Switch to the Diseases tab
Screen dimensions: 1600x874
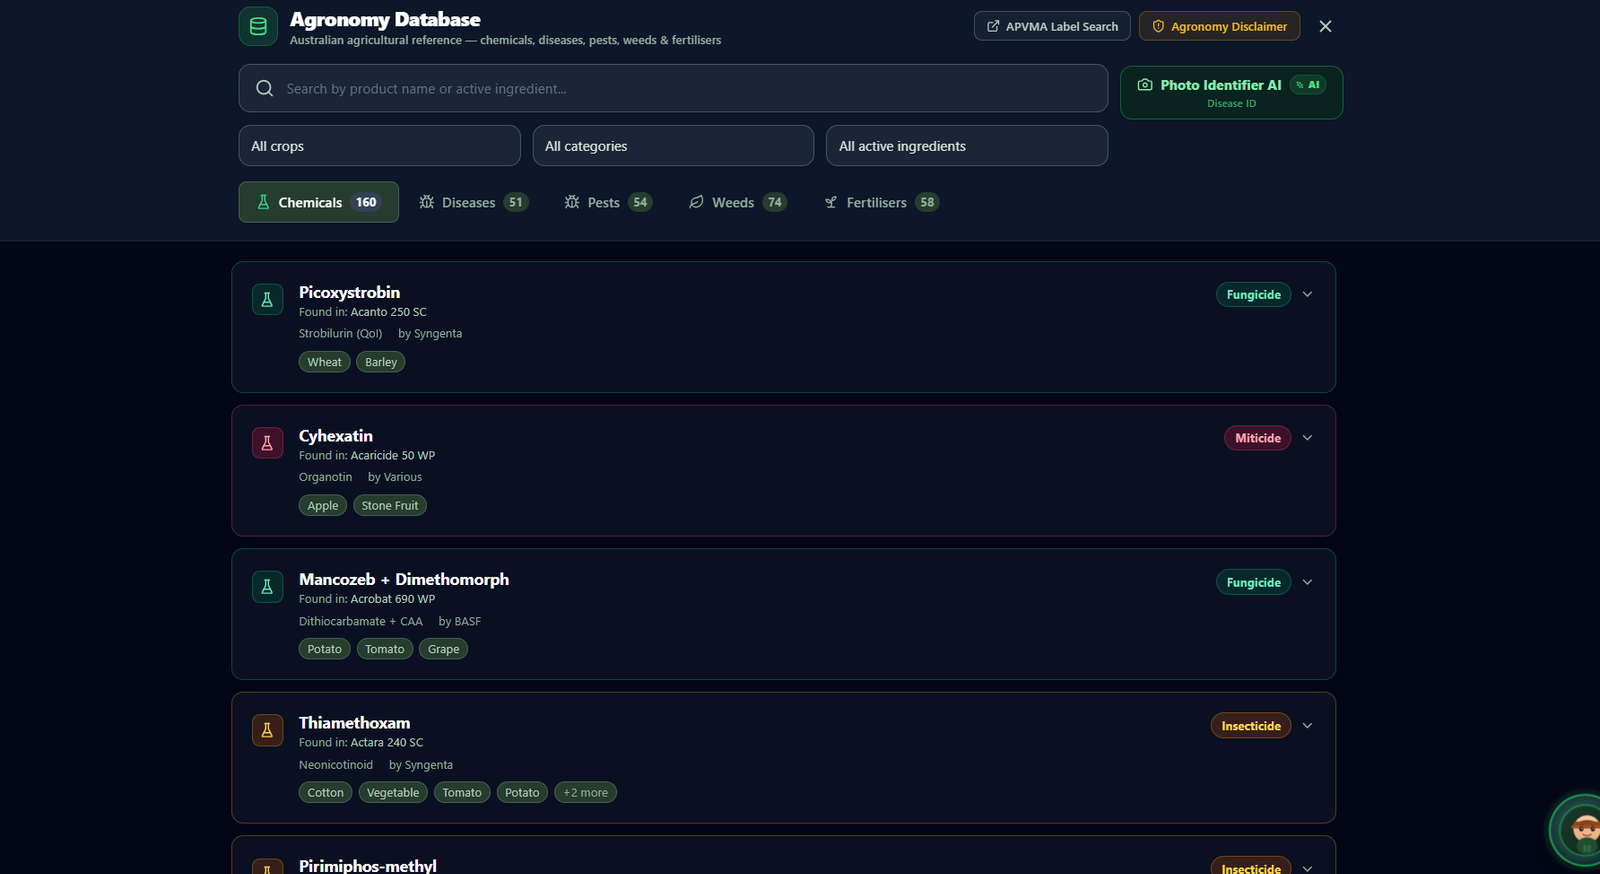tap(473, 202)
